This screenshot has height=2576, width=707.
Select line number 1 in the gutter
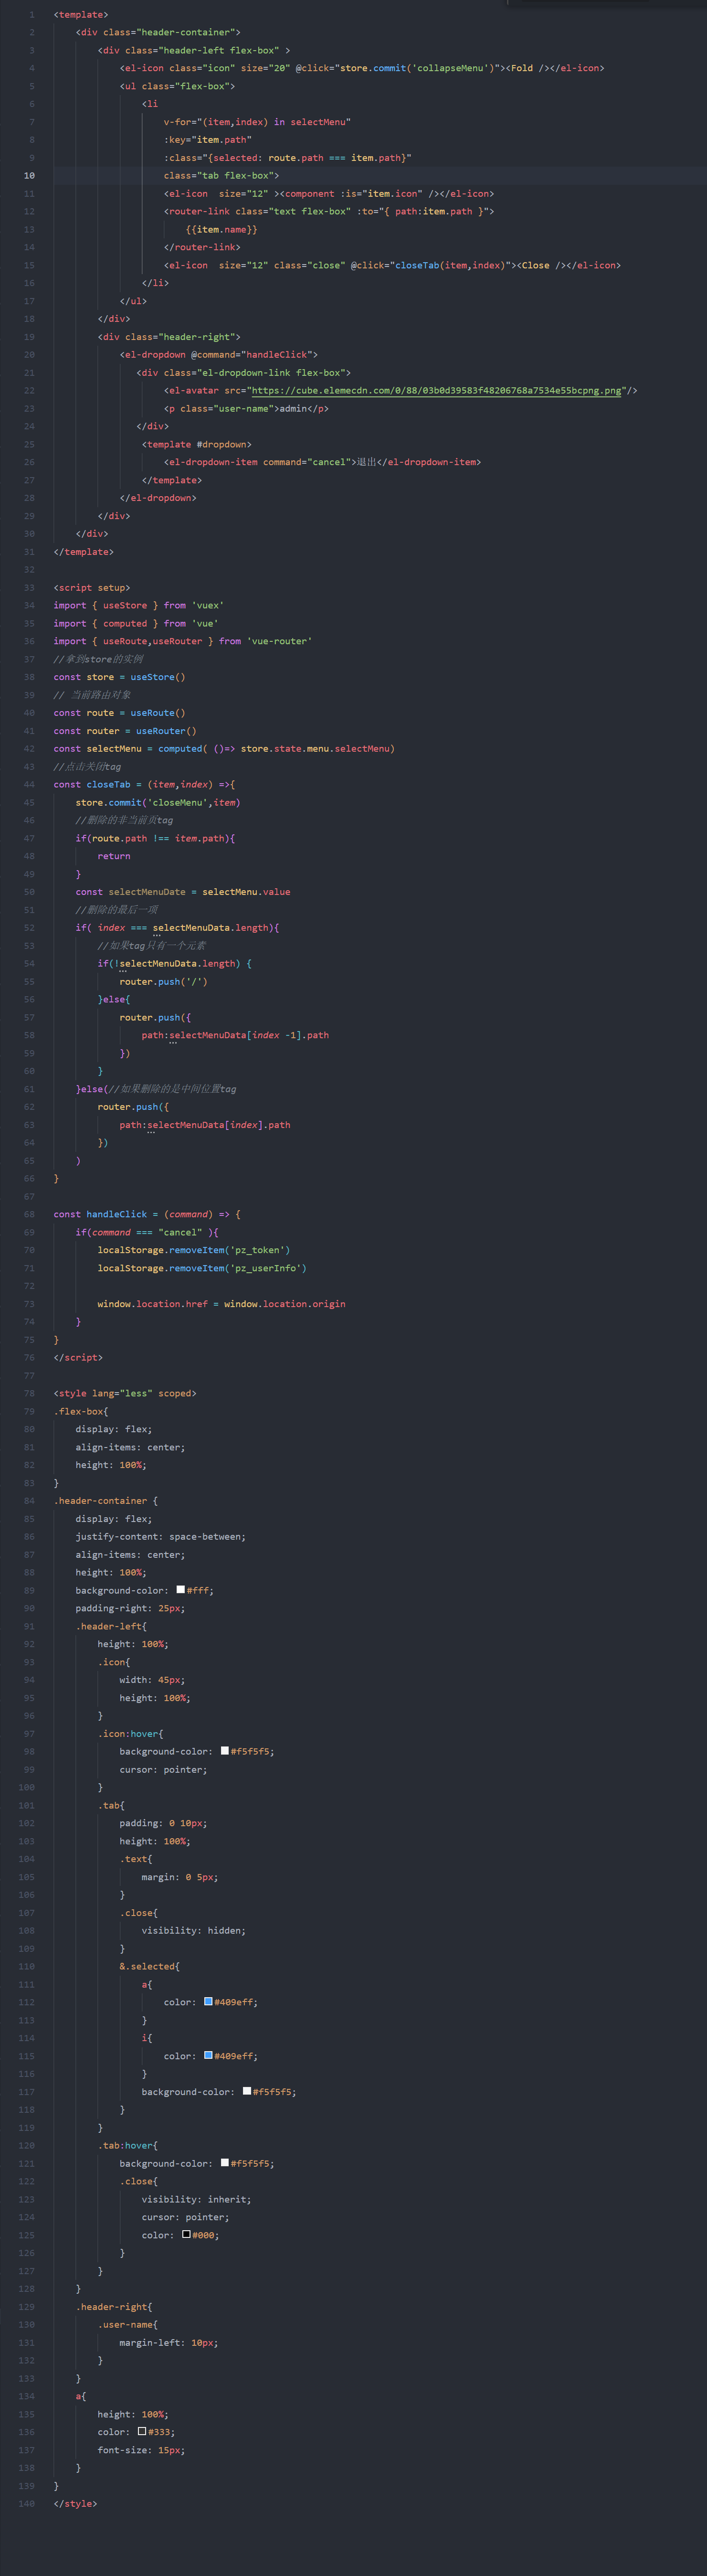(x=31, y=15)
